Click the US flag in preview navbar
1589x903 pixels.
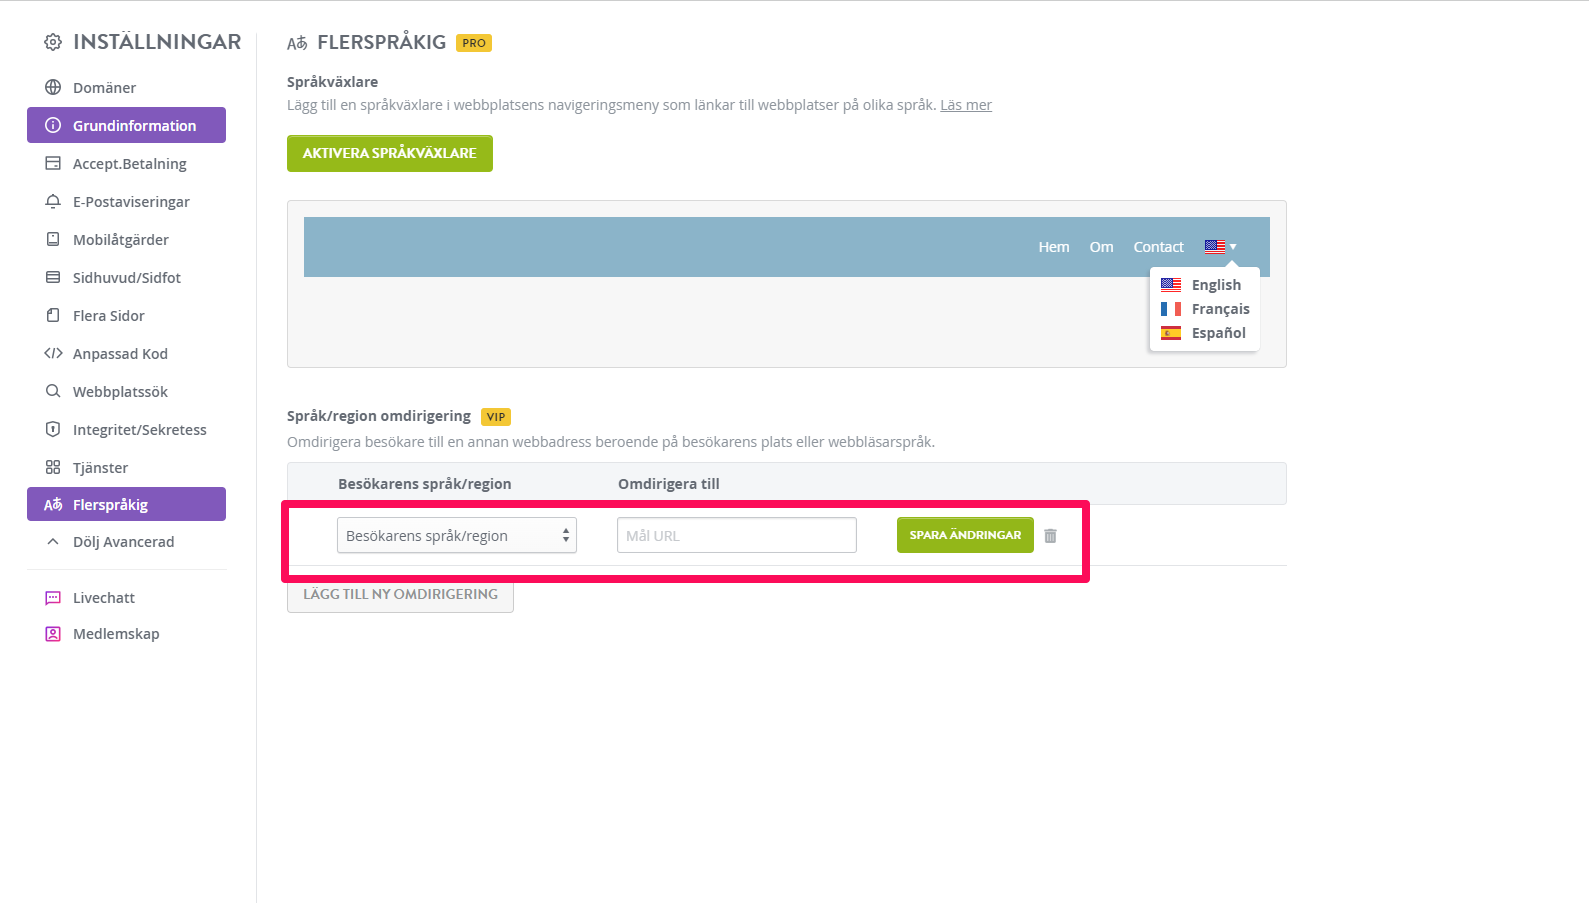(1215, 246)
